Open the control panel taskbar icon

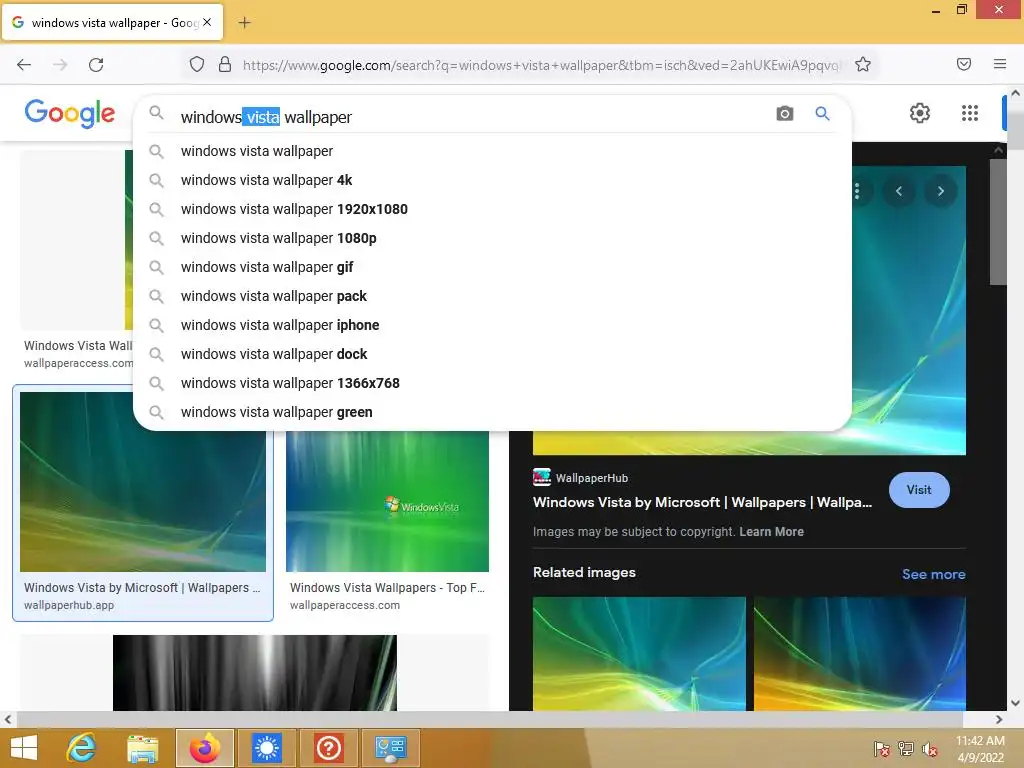tap(391, 748)
